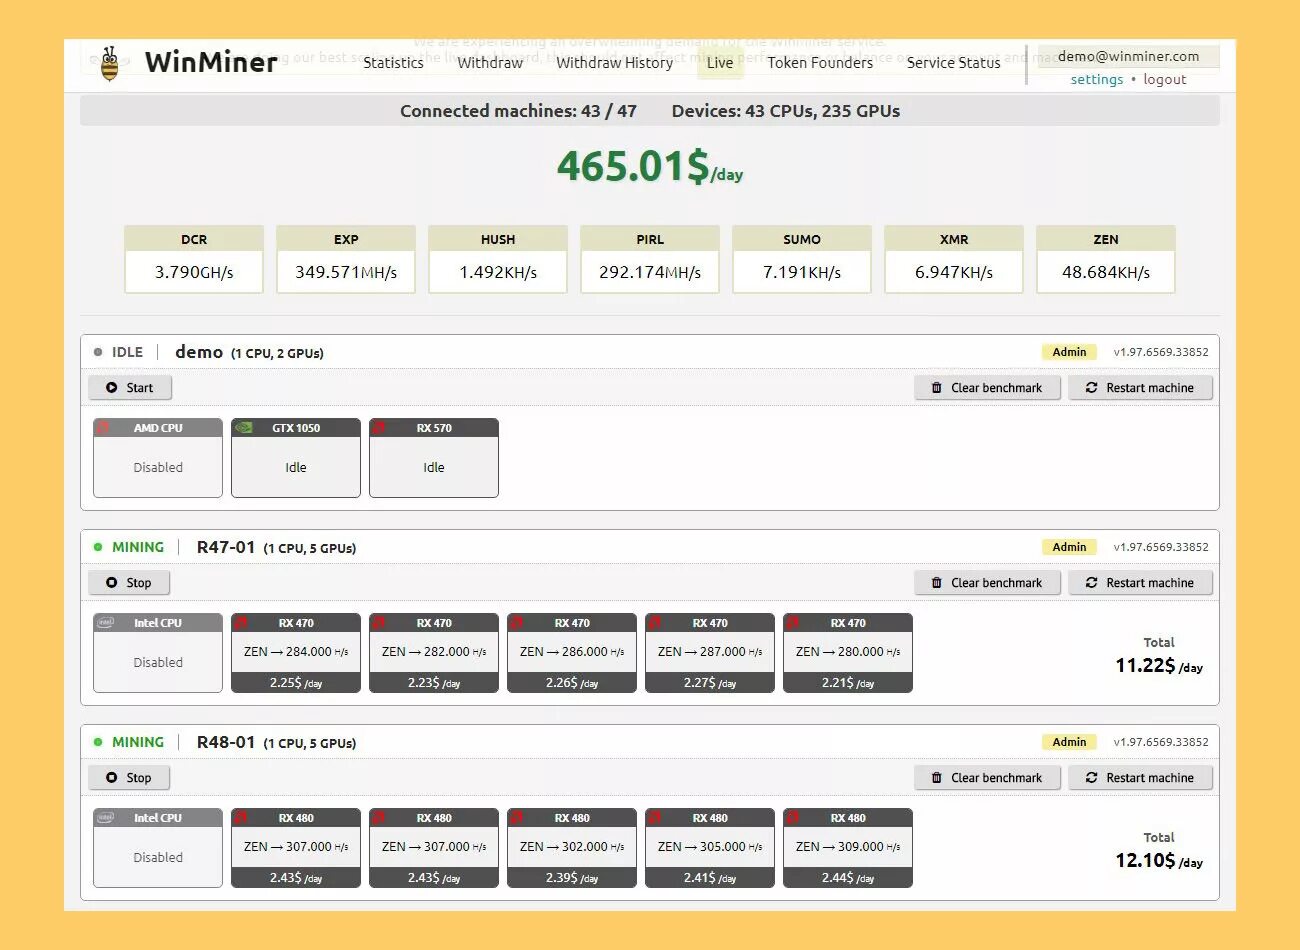Screen dimensions: 1300x950
Task: Open Withdraw History
Action: (x=614, y=62)
